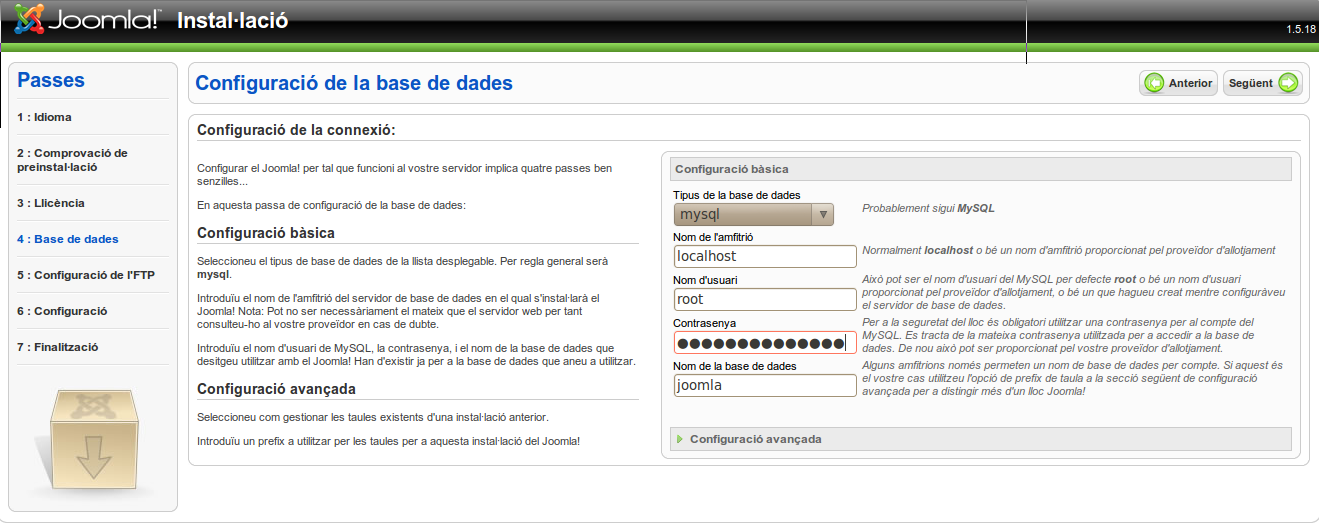1319x524 pixels.
Task: Click the left Configuració bàsica heading
Action: pyautogui.click(x=266, y=233)
